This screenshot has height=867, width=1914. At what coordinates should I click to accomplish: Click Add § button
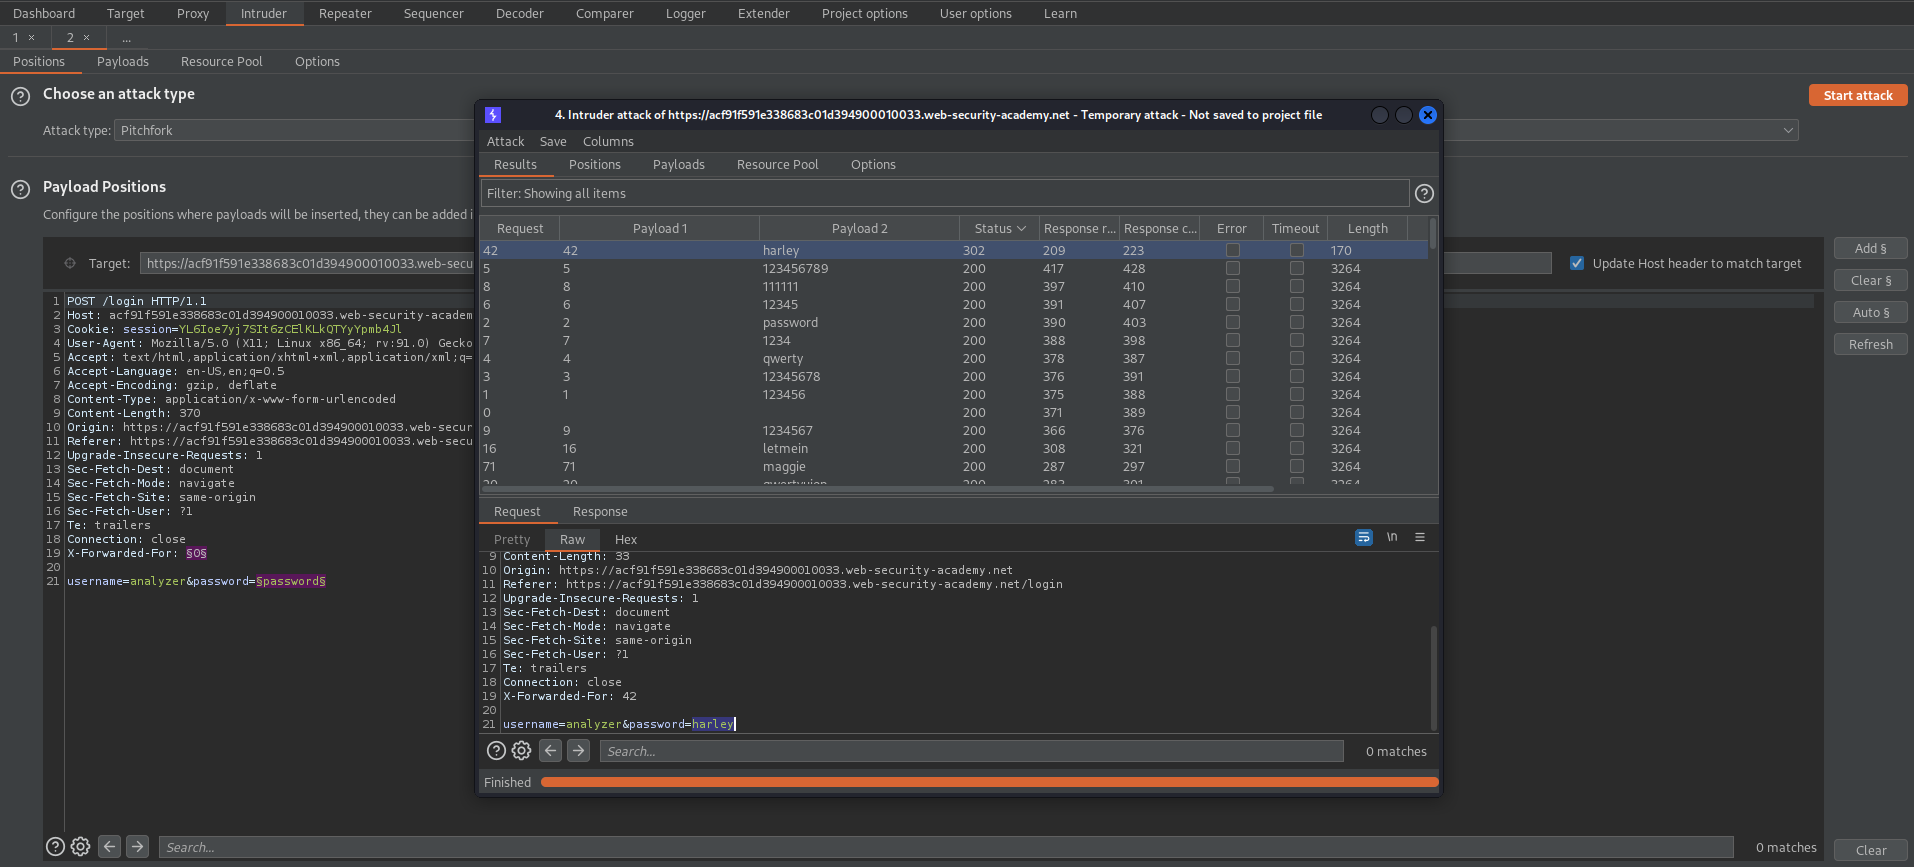(1870, 248)
